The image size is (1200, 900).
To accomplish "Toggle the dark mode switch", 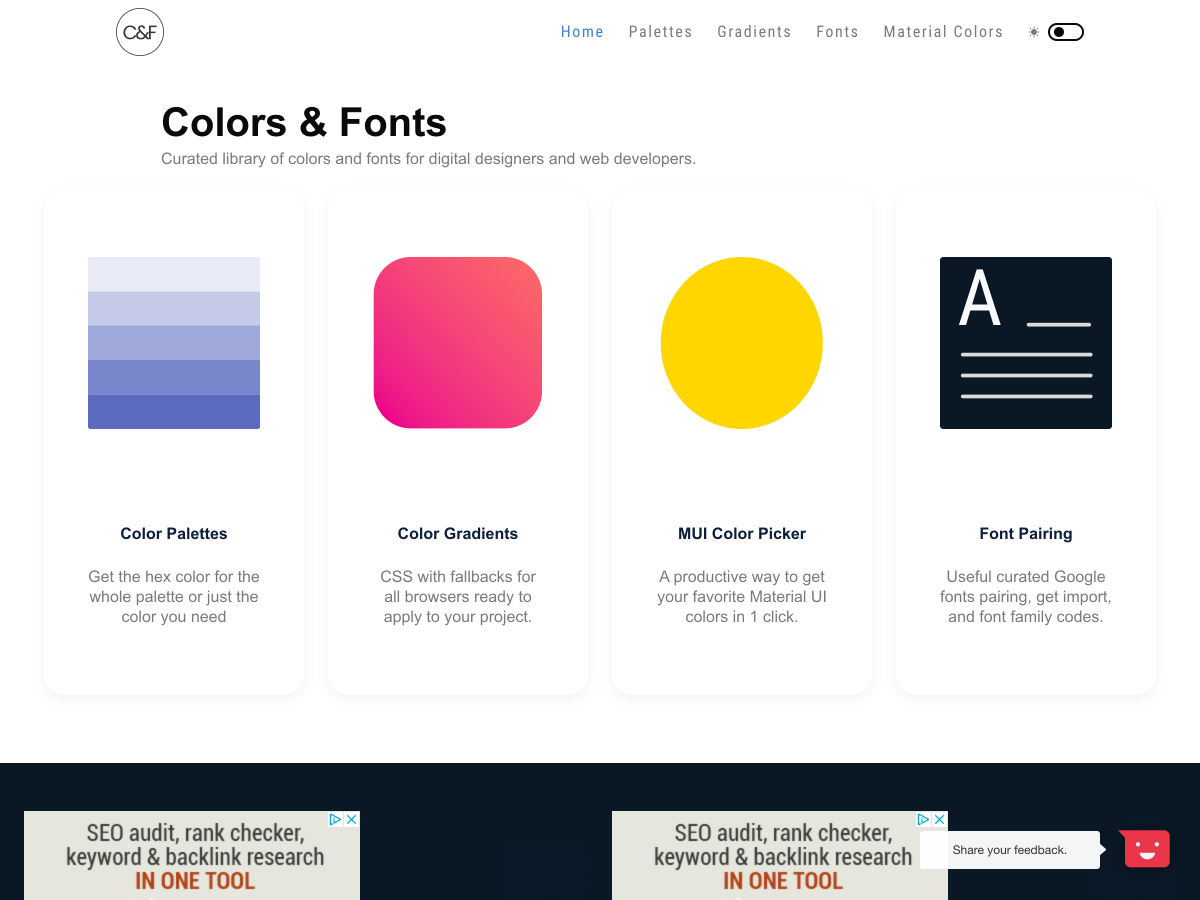I will (1066, 32).
